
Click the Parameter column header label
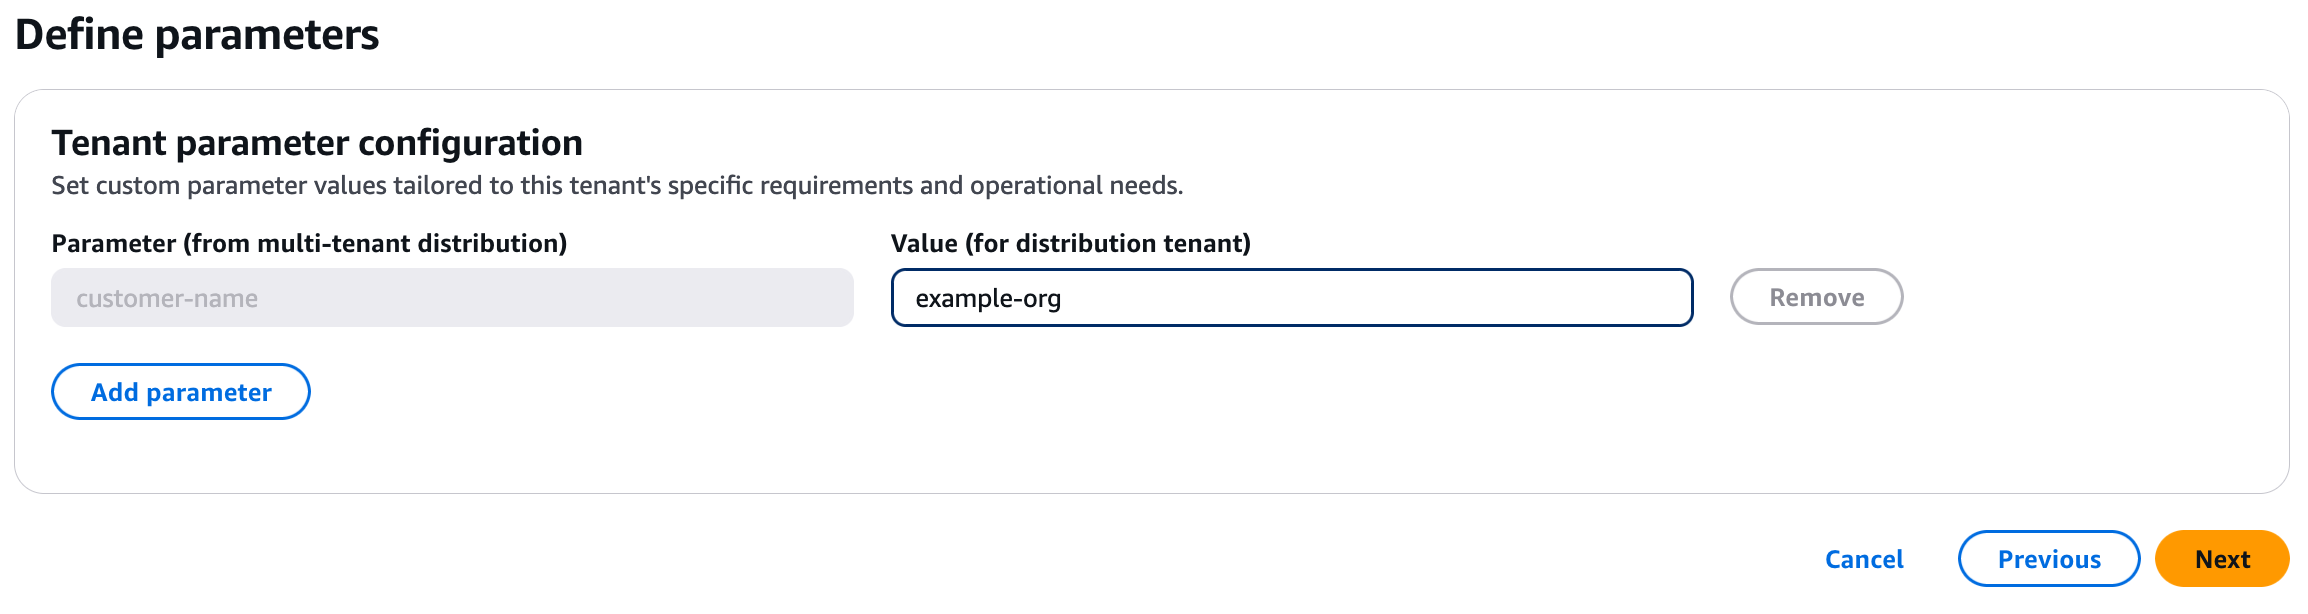pos(310,242)
